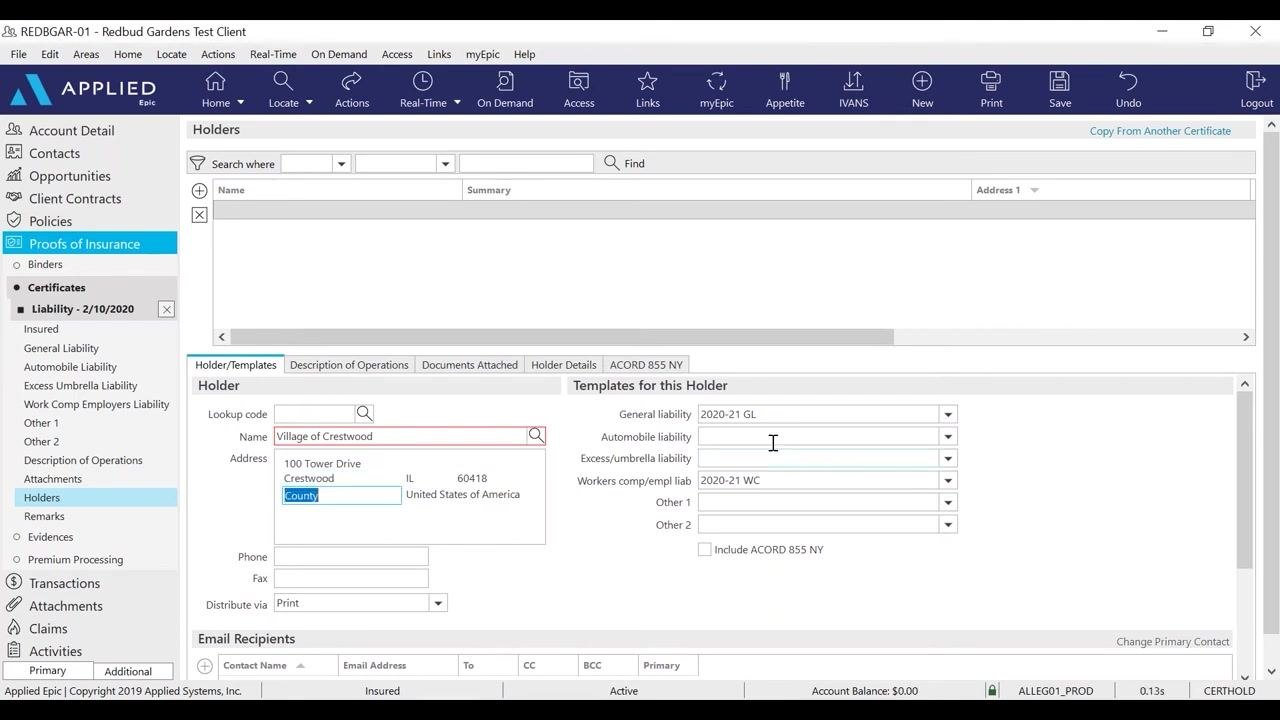Screen dimensions: 1280x720
Task: Click the Print toolbar icon
Action: pos(991,81)
